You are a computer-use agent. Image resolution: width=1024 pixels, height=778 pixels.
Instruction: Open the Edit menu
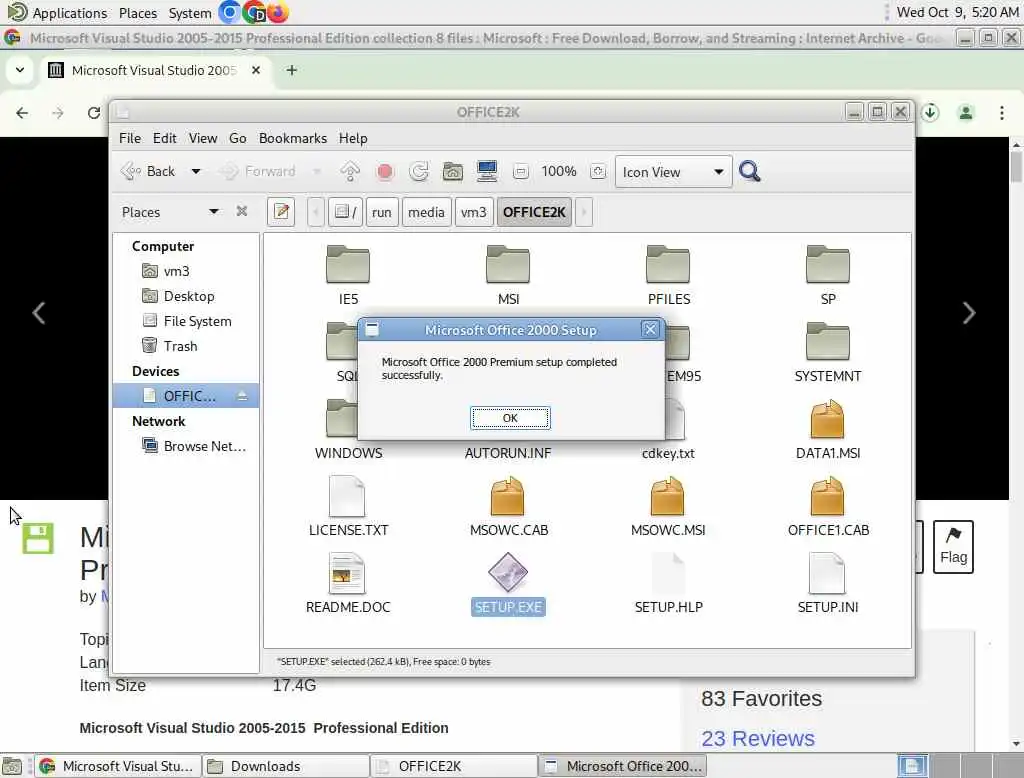tap(165, 138)
